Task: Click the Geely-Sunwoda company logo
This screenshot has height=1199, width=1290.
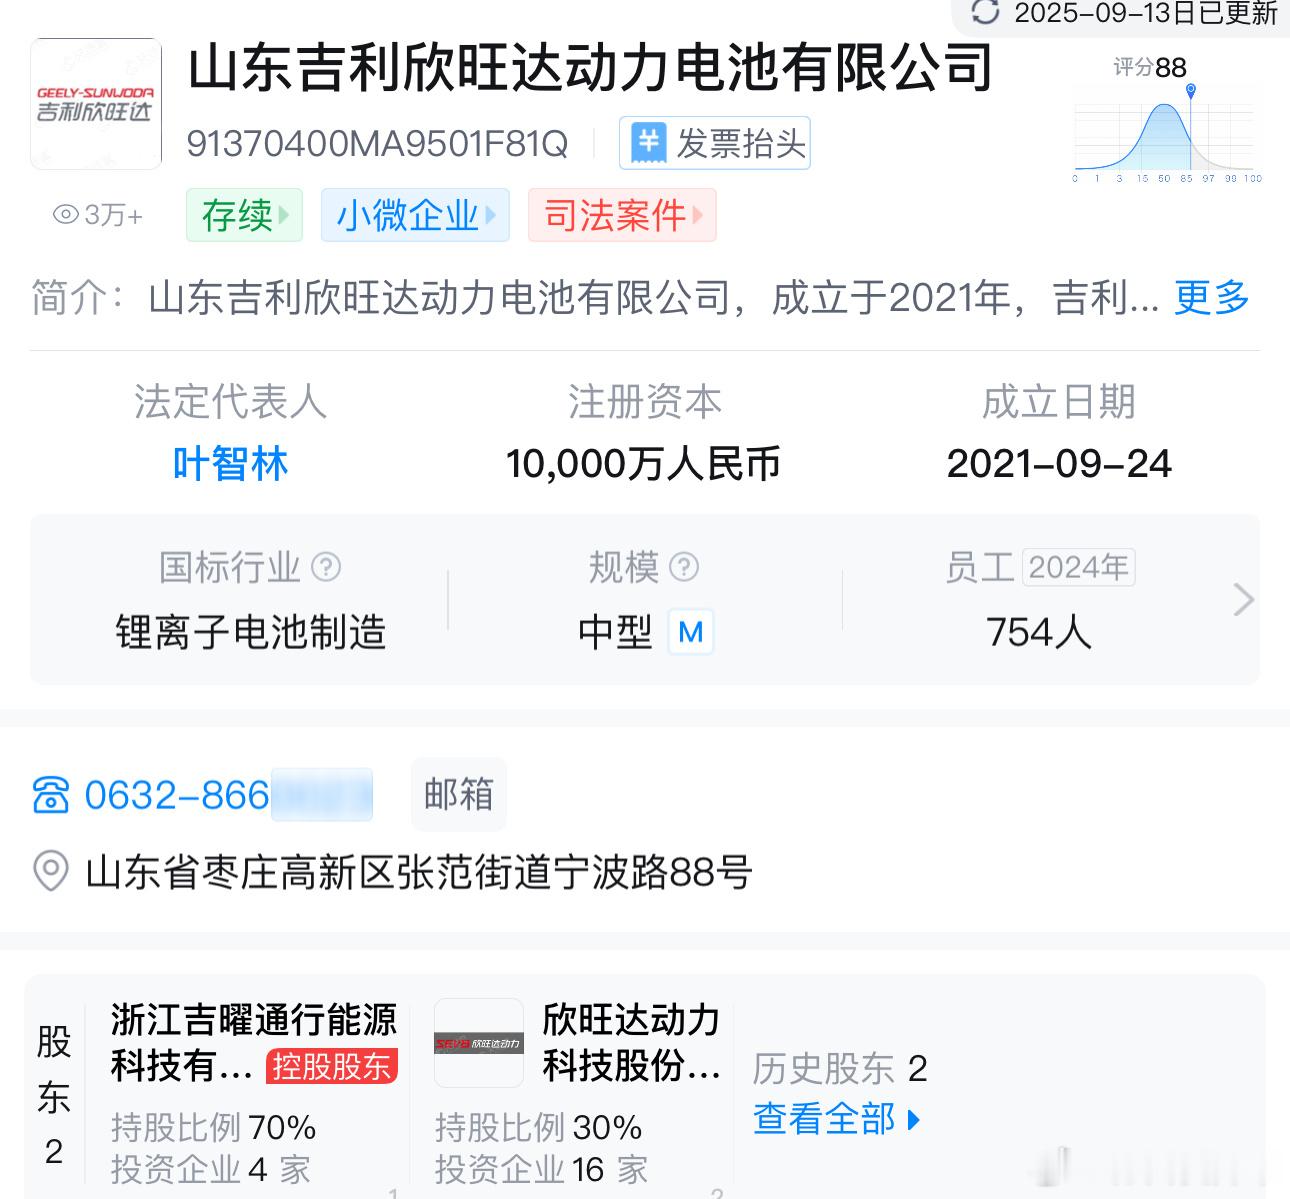Action: 96,104
